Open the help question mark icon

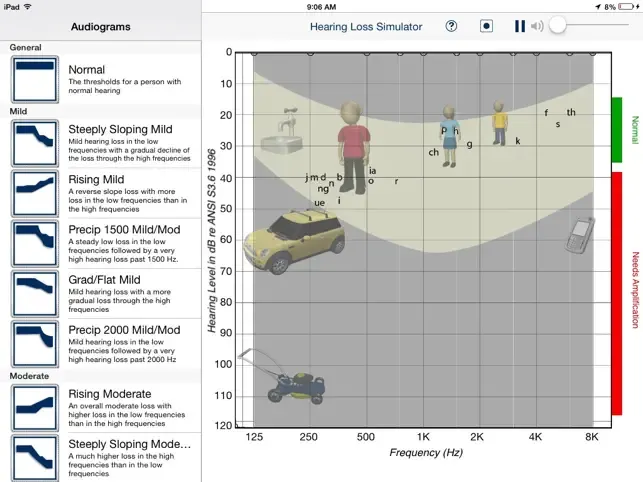(x=451, y=26)
